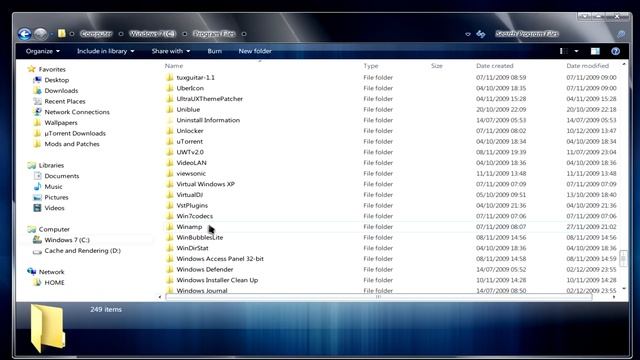Change the view with the views icon
Screen dimensions: 640x360
click(x=564, y=51)
